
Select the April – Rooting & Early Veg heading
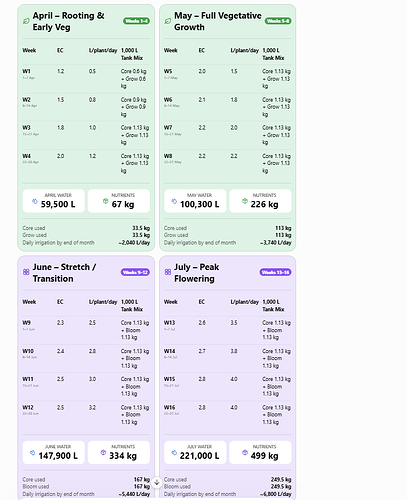coord(68,21)
